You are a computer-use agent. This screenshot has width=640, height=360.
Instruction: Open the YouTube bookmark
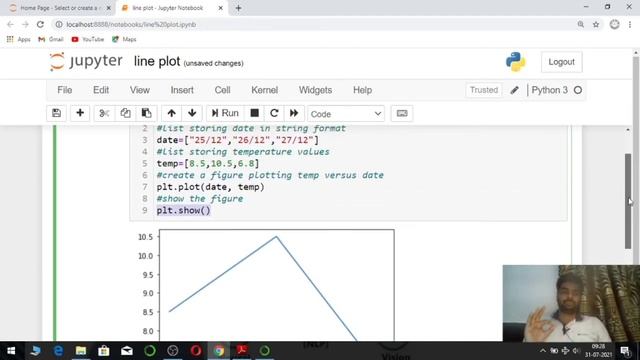coord(88,39)
